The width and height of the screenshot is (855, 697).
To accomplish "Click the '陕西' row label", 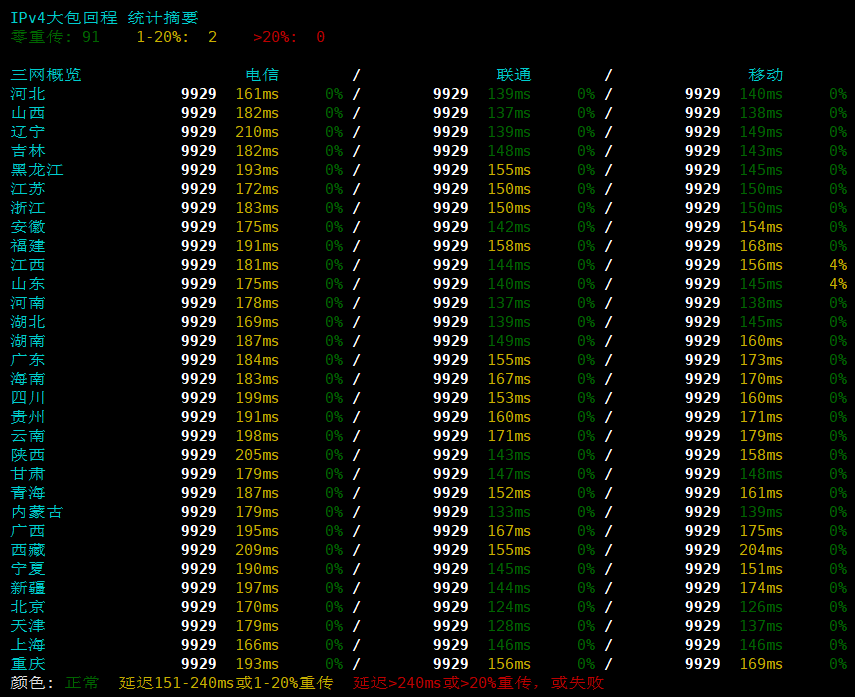I will click(28, 455).
